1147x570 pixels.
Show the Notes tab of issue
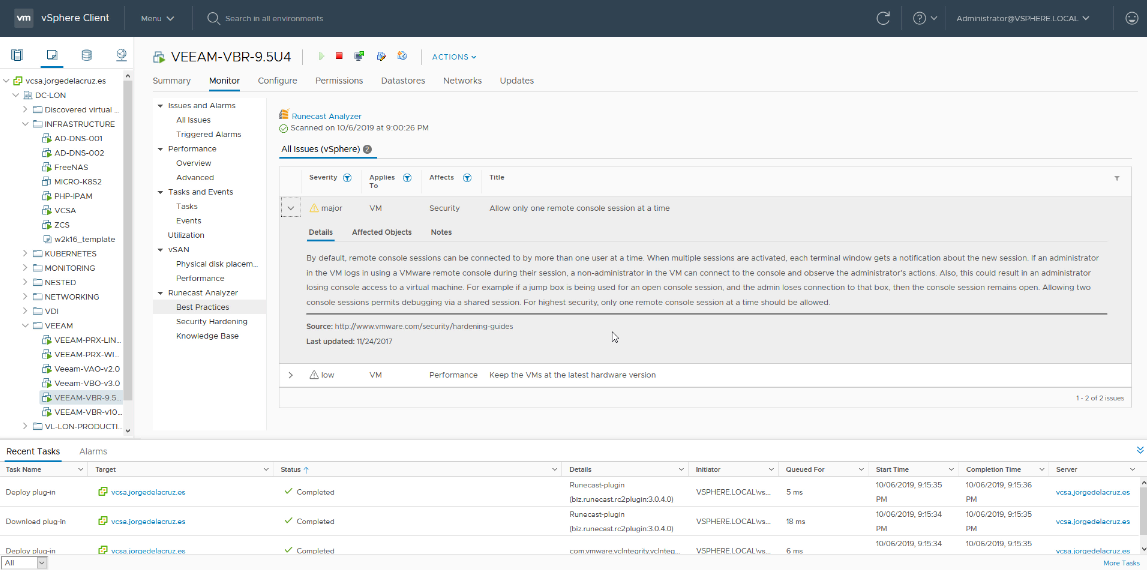click(x=441, y=232)
